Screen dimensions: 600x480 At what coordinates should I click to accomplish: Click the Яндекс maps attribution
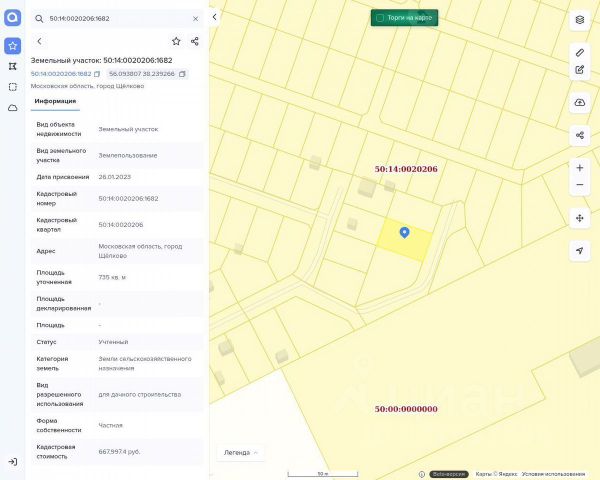point(496,474)
